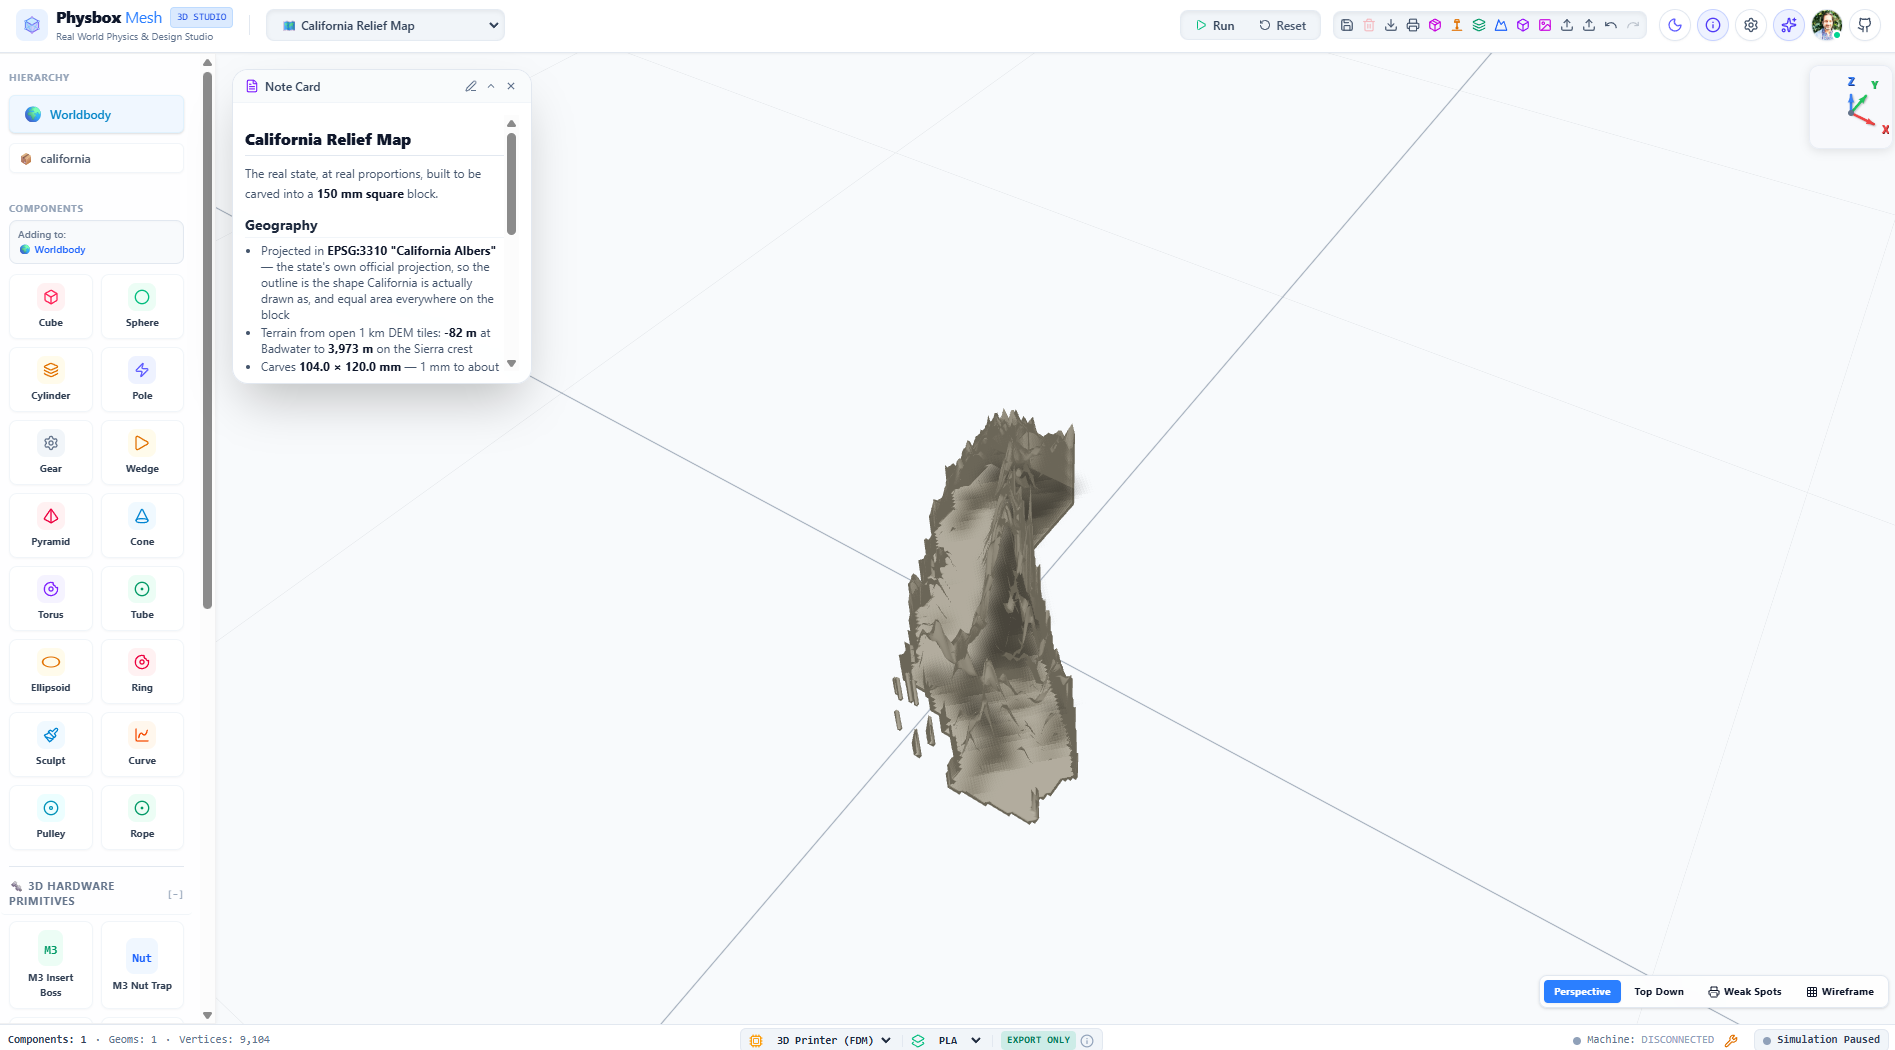Switch to Perspective view
Viewport: 1895px width, 1050px height.
point(1582,992)
